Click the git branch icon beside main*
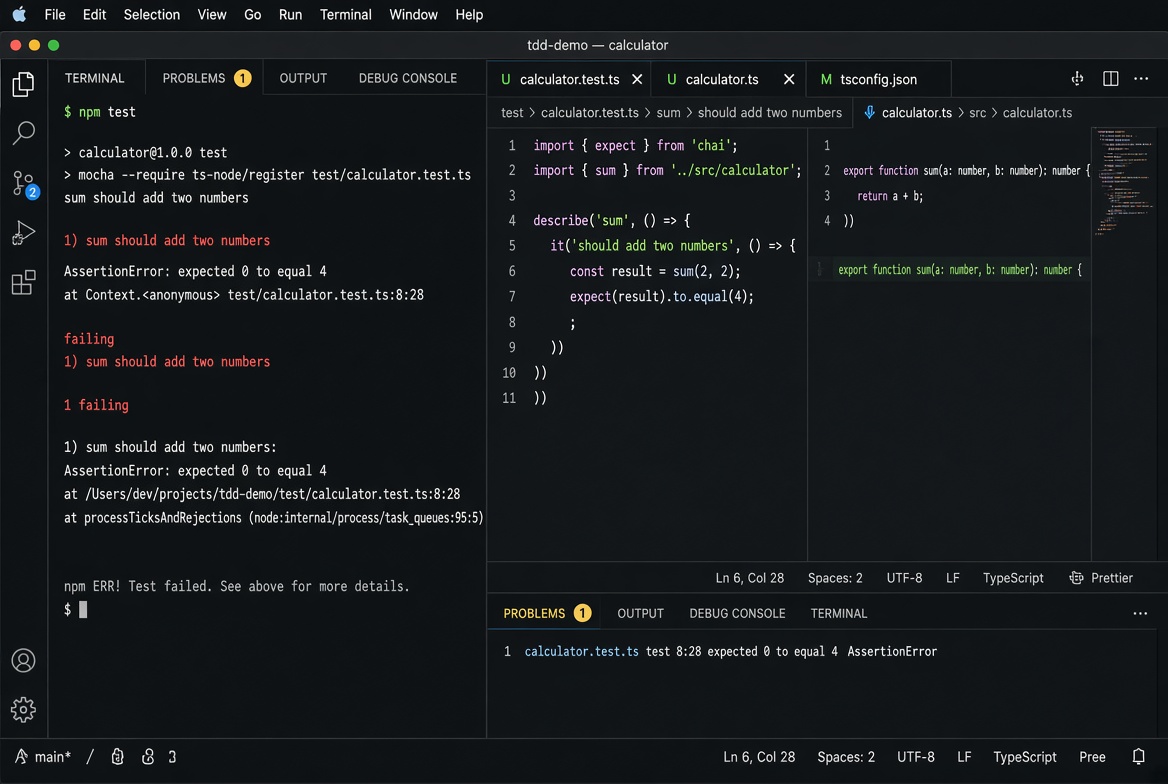Screen dimensions: 1168x784 tap(21, 756)
